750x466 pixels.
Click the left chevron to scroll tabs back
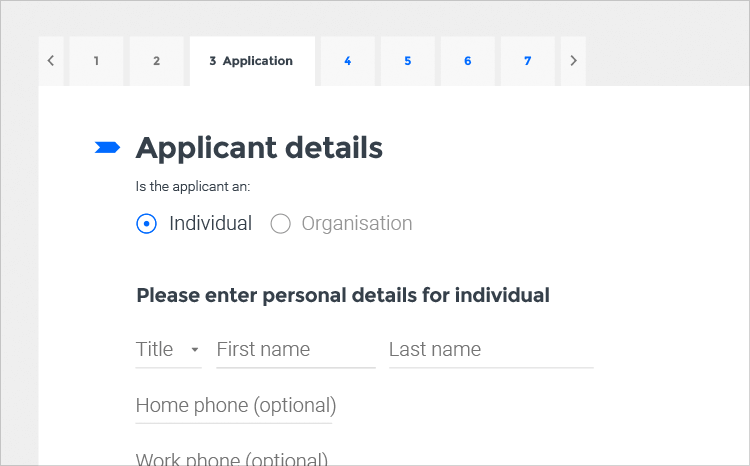coord(51,61)
